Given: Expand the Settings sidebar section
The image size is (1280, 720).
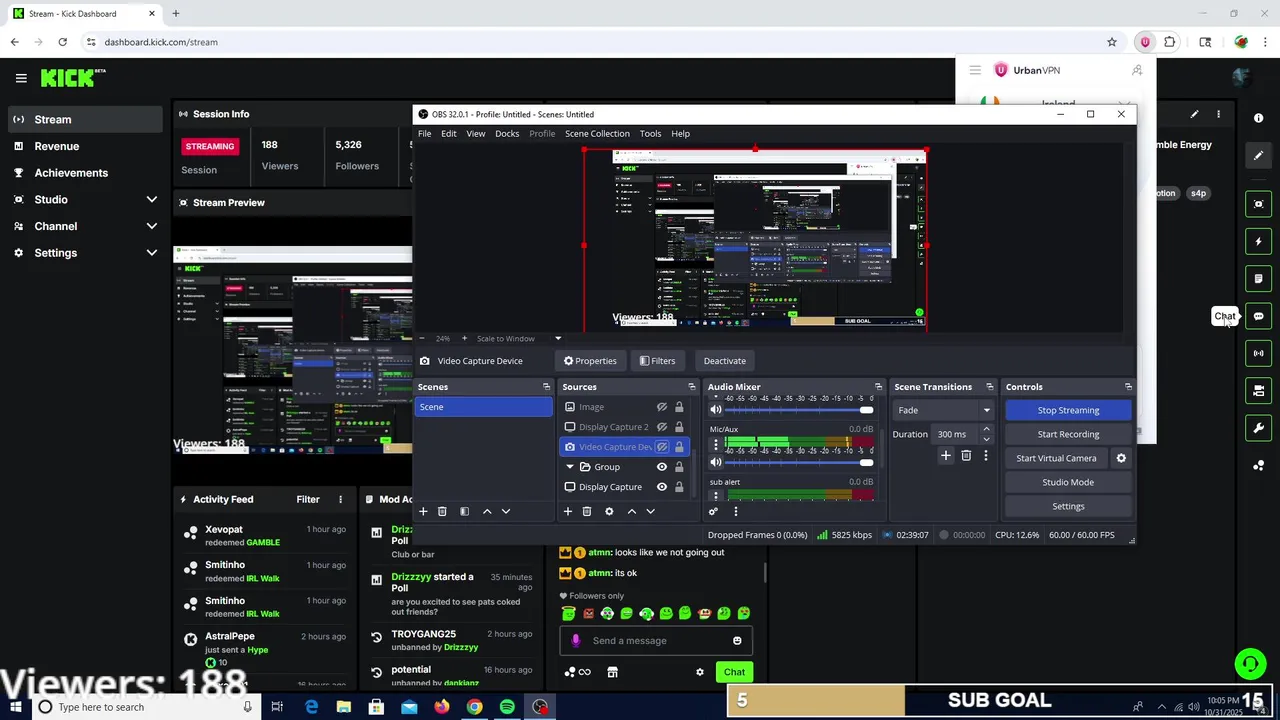Looking at the screenshot, I should (x=152, y=253).
